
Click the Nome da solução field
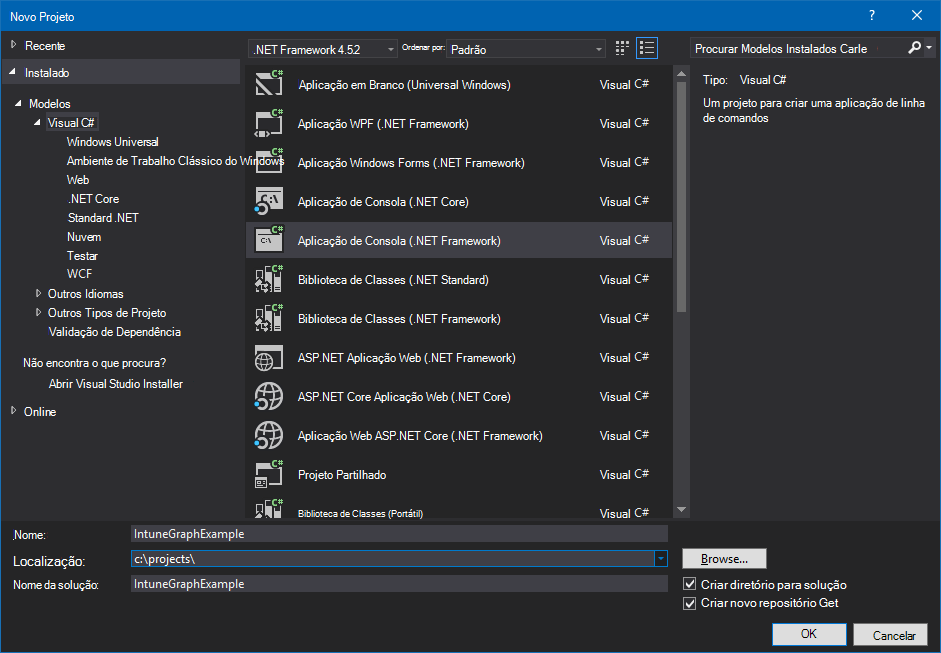point(399,584)
